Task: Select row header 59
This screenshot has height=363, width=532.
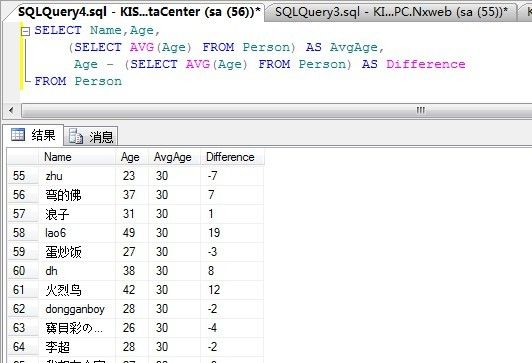Action: [23, 252]
